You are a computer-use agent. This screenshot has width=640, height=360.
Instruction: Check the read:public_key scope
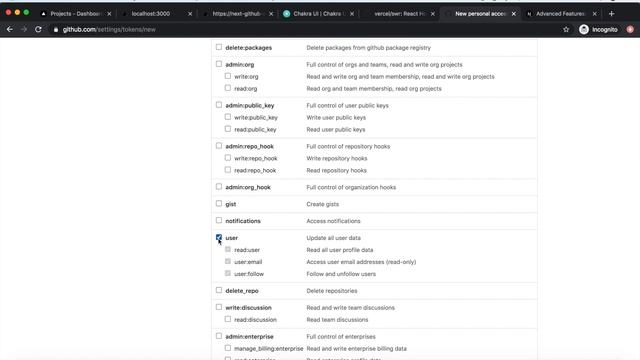click(228, 129)
